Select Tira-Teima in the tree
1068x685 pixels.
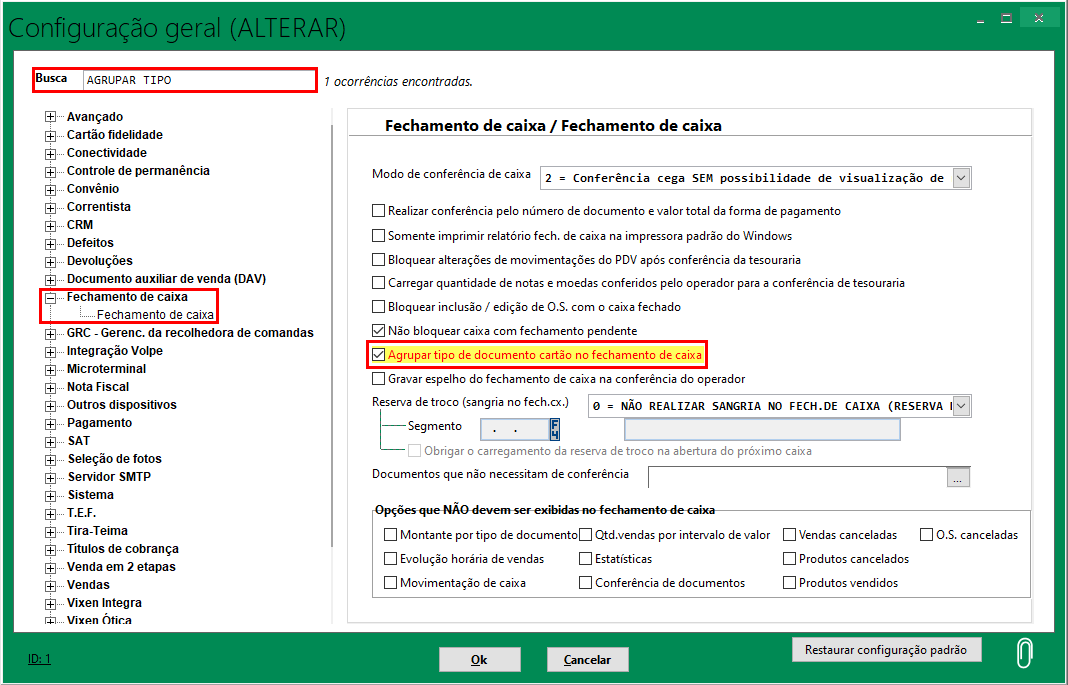(x=97, y=530)
